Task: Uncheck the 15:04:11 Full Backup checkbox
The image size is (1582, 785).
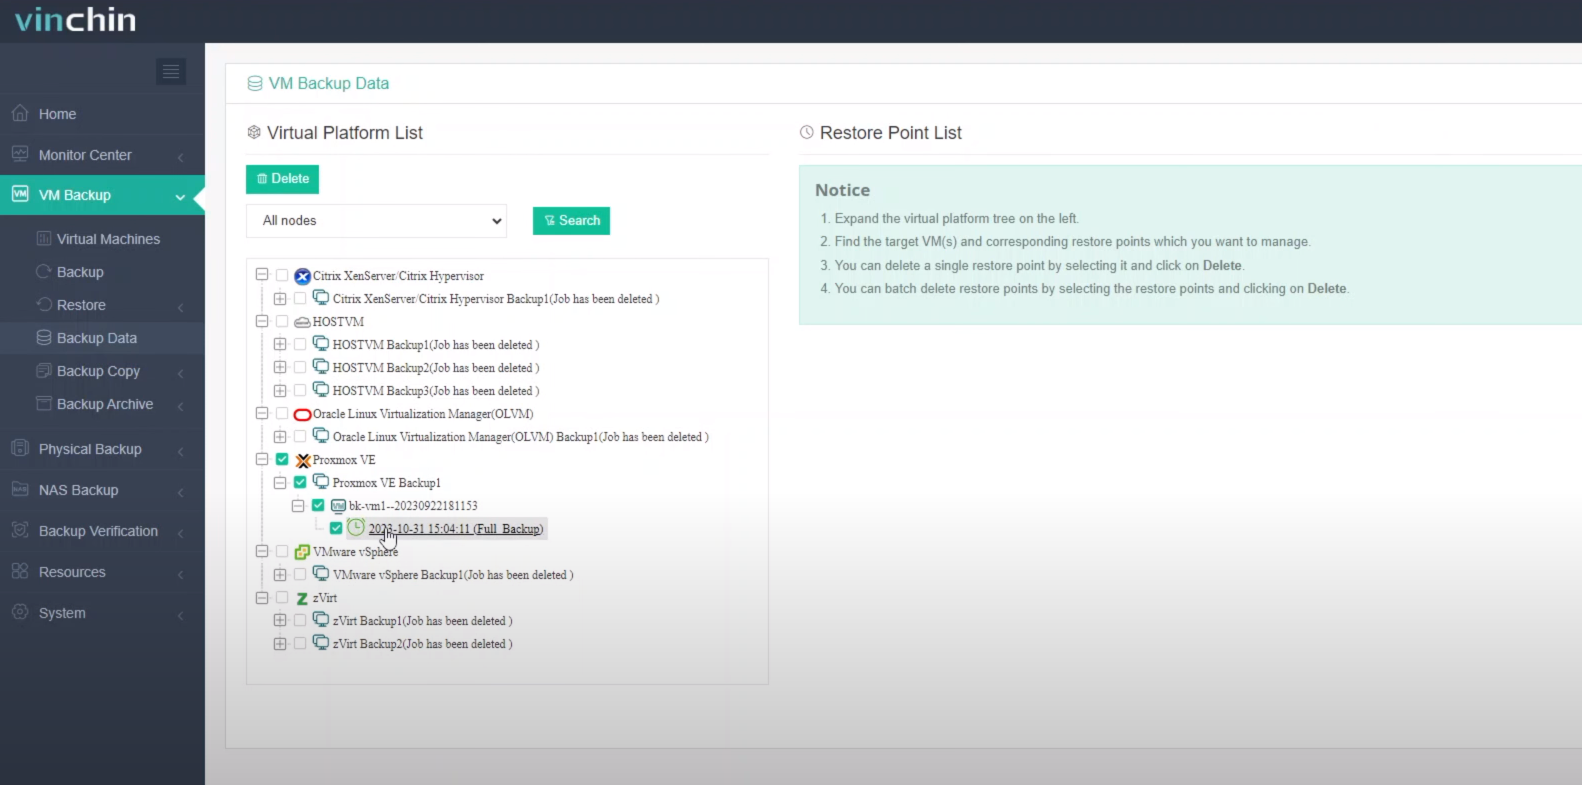Action: coord(336,528)
